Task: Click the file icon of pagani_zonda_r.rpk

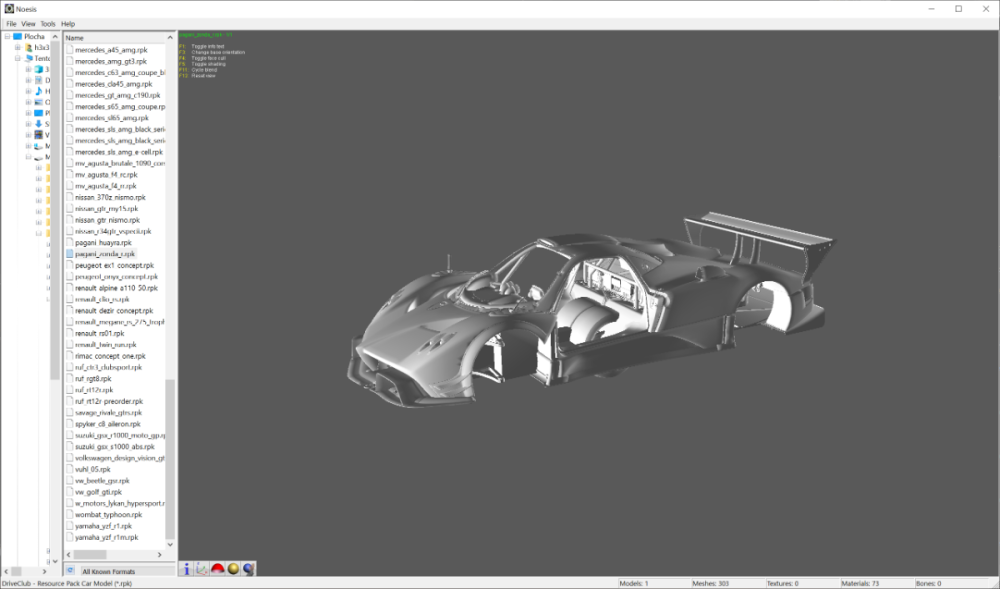Action: (70, 254)
